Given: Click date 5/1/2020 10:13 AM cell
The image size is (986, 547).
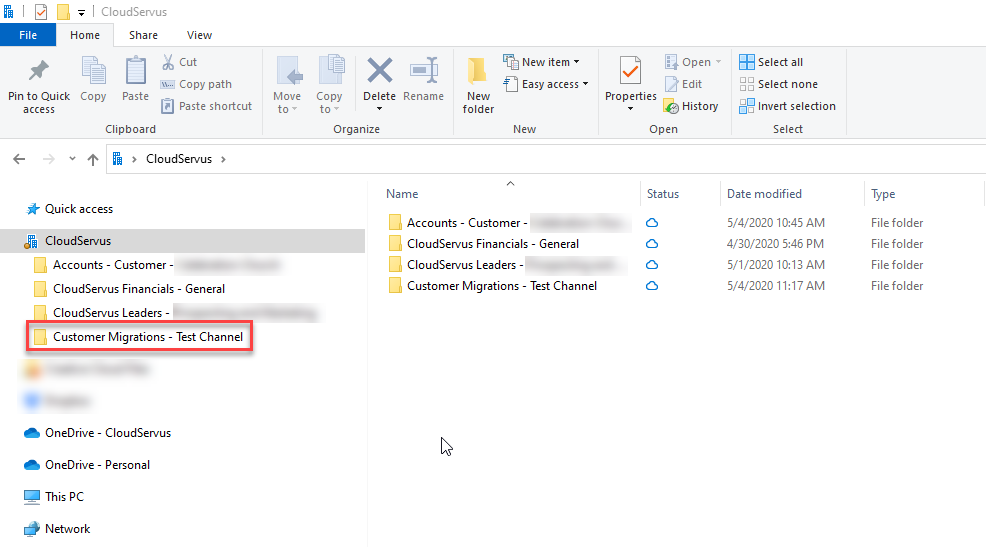Looking at the screenshot, I should (x=776, y=265).
